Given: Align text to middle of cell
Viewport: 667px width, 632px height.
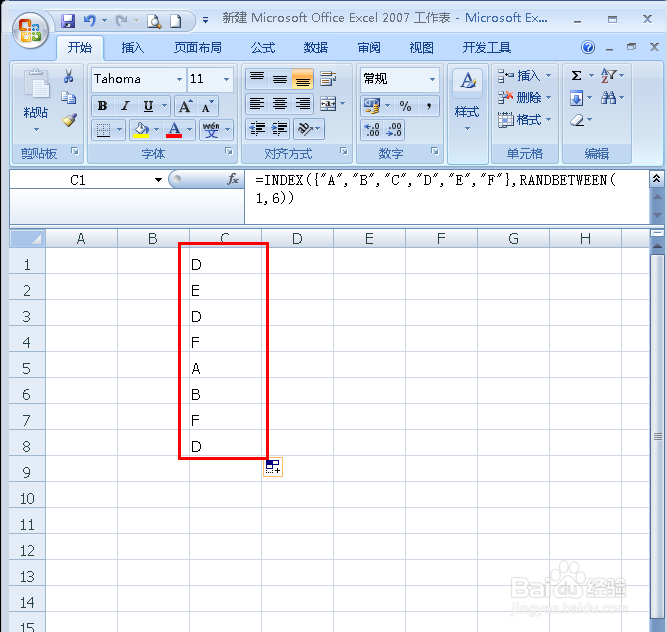Looking at the screenshot, I should point(279,79).
